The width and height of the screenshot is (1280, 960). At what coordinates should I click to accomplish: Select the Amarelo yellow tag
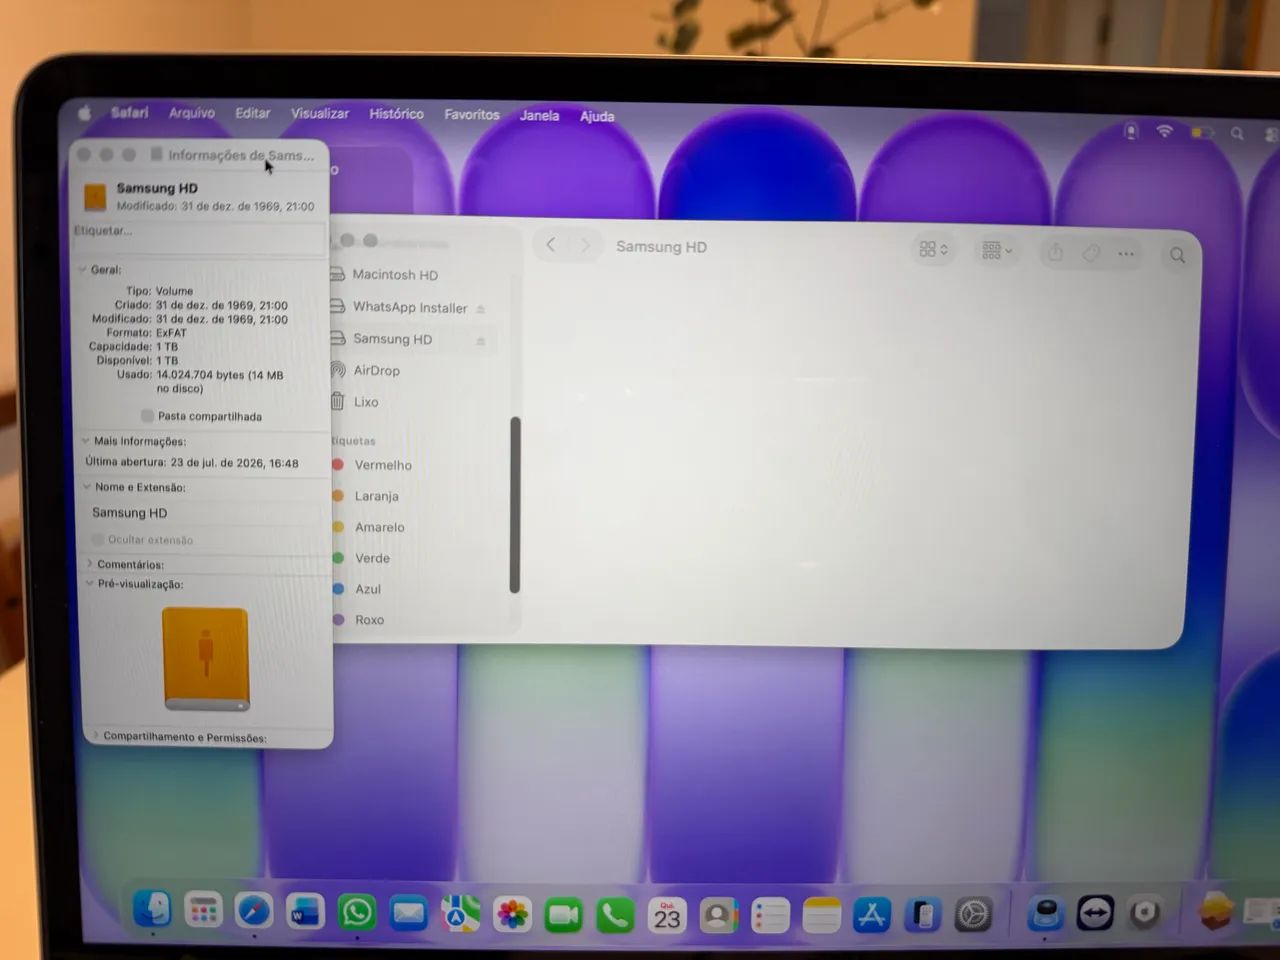pos(379,527)
